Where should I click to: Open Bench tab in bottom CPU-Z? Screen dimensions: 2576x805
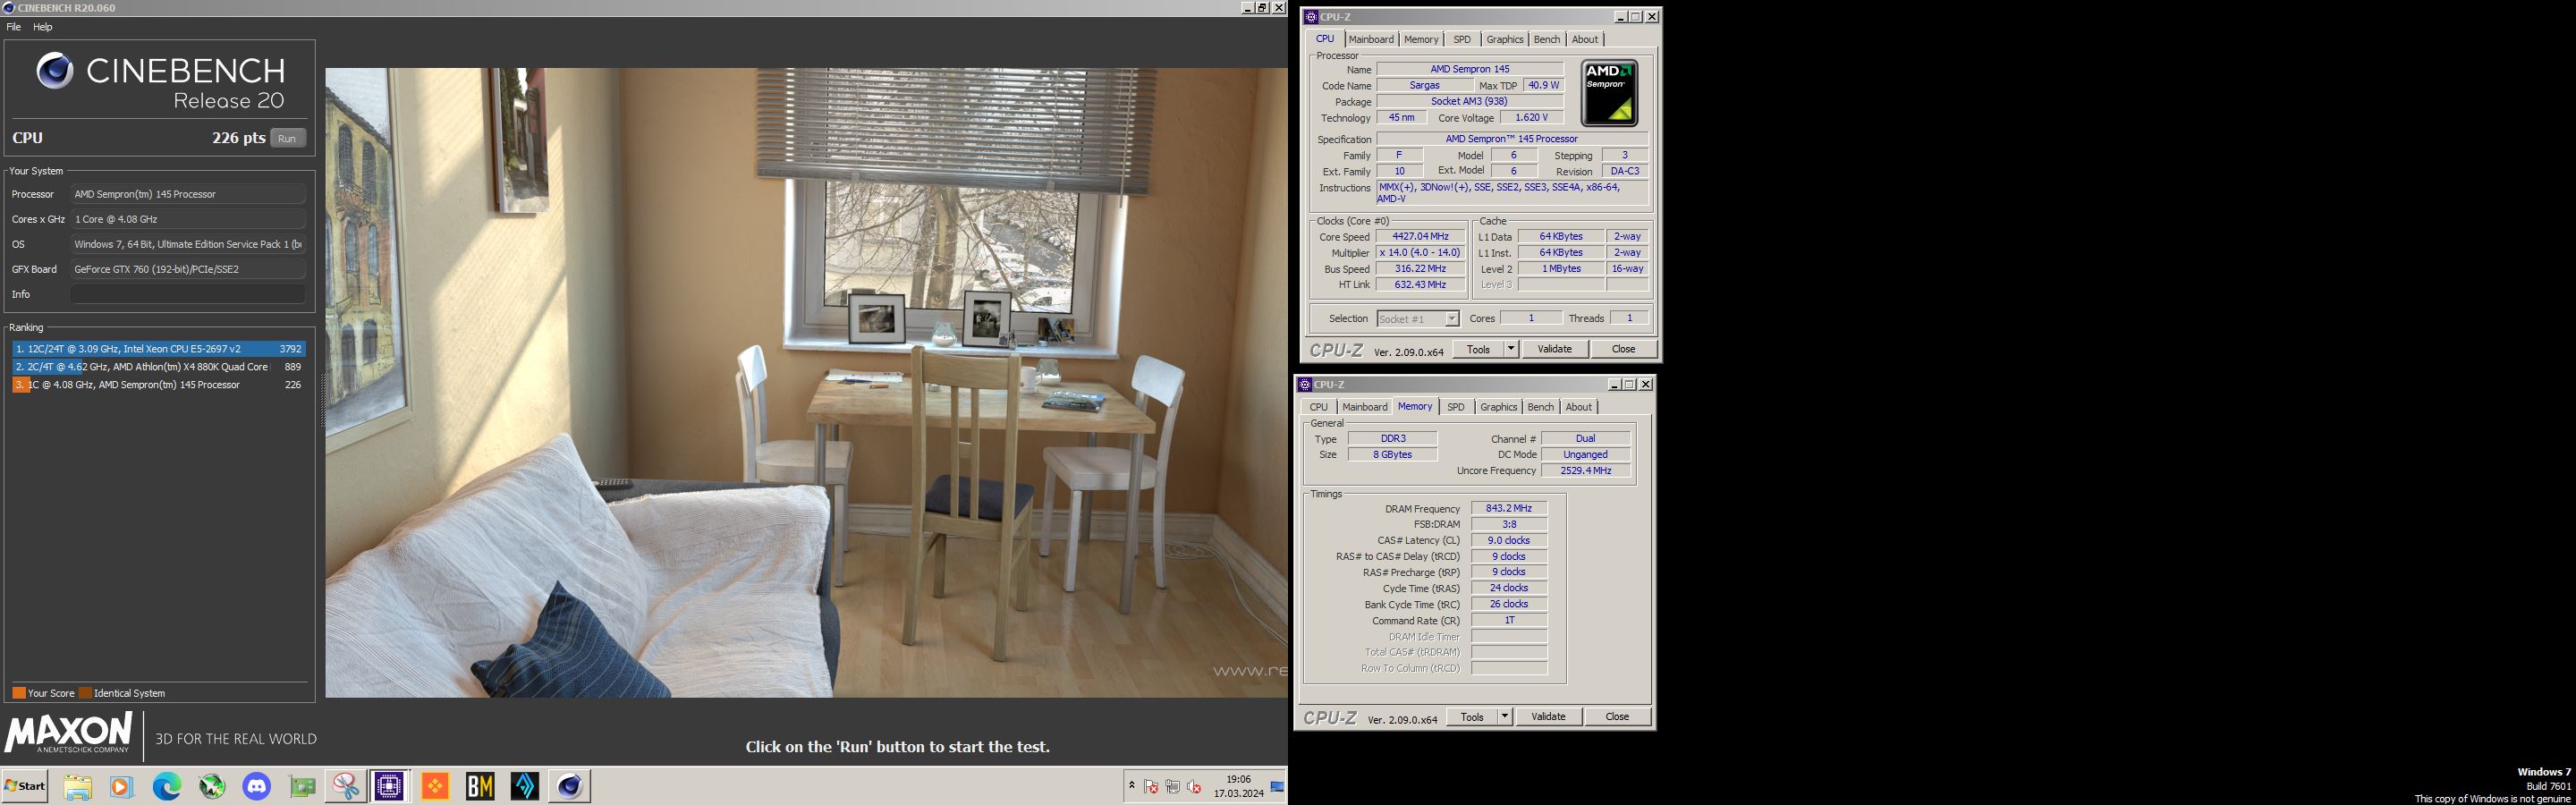[x=1541, y=407]
